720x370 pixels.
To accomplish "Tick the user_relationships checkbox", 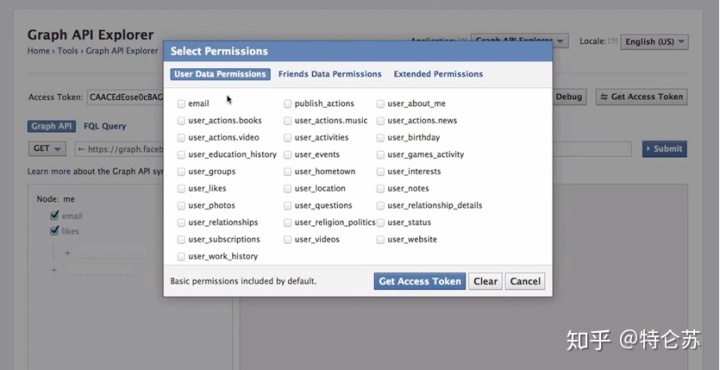I will click(x=181, y=223).
